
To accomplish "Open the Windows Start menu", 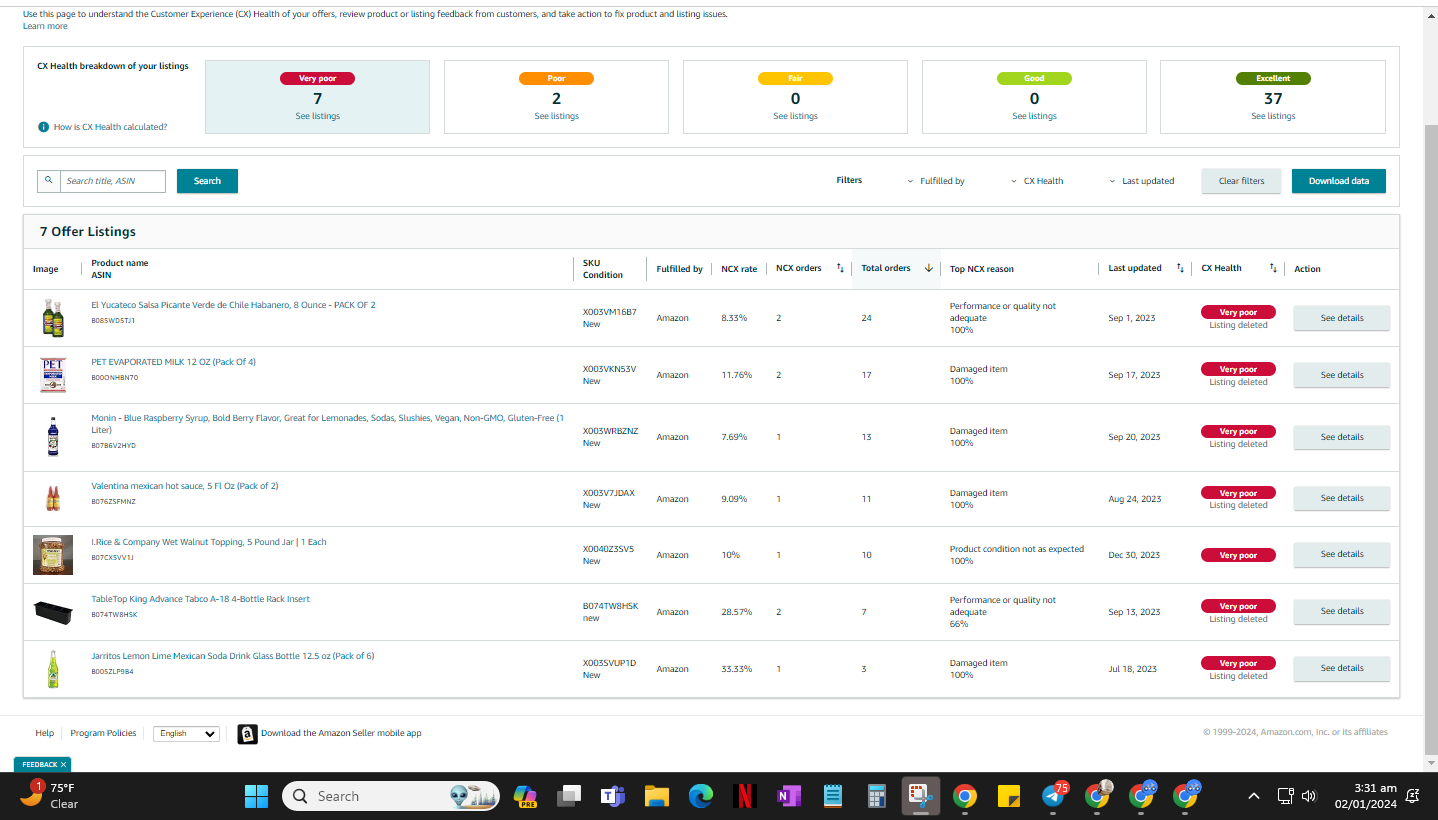I will [256, 796].
